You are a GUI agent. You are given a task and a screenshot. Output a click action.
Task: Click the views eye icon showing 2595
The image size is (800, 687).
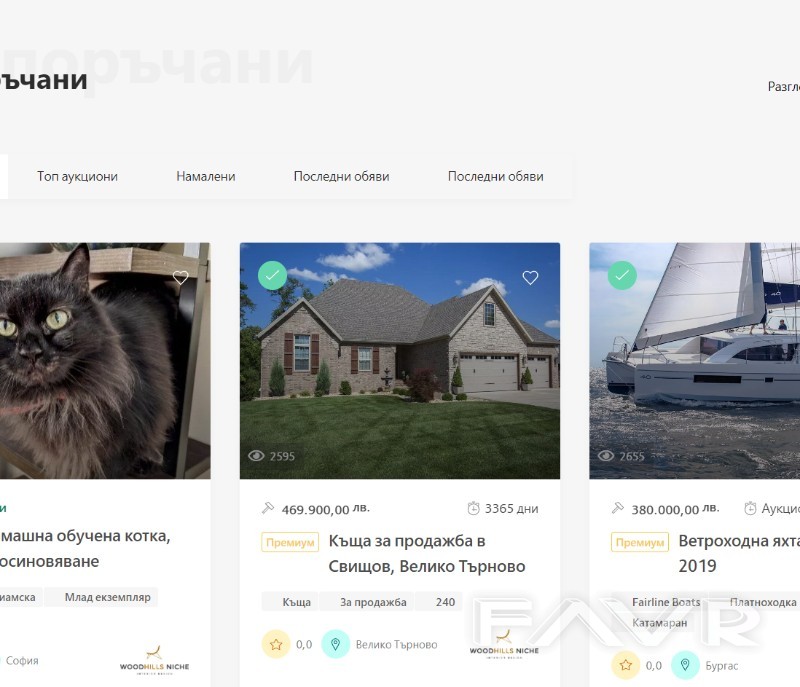[256, 455]
